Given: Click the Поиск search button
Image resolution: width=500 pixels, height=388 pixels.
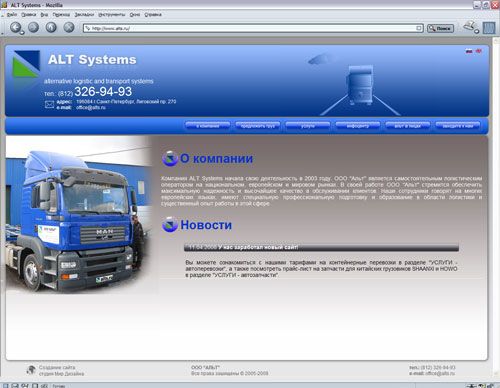Looking at the screenshot, I should point(440,28).
